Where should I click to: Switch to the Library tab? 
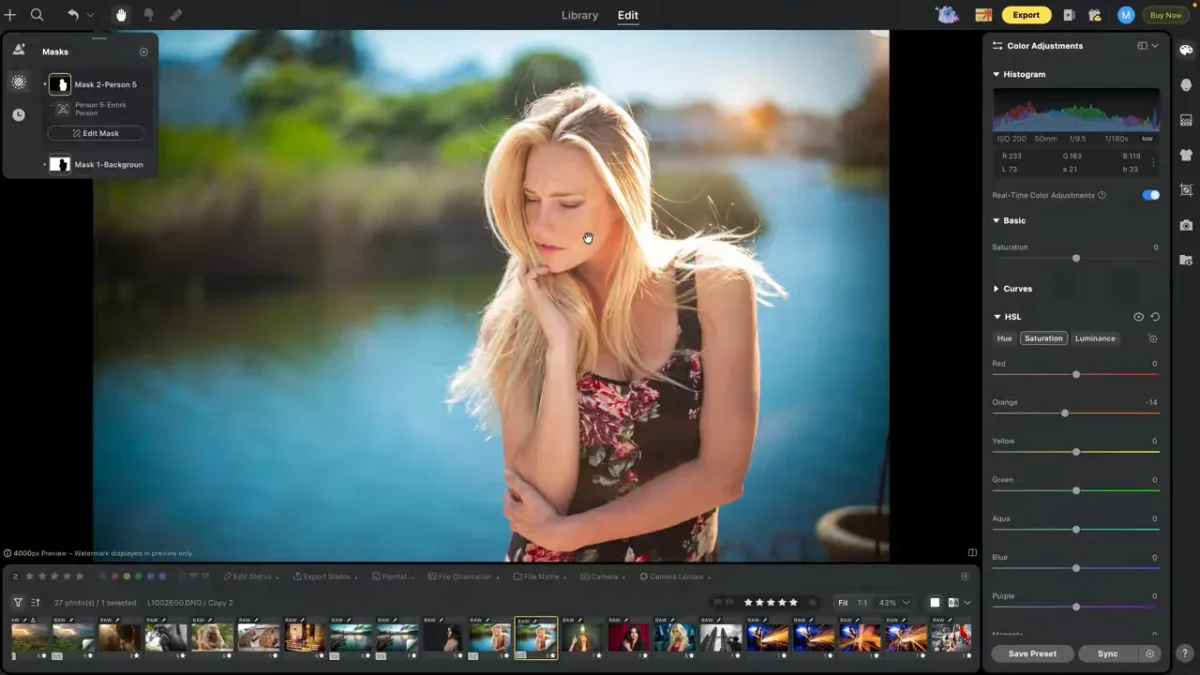click(580, 15)
